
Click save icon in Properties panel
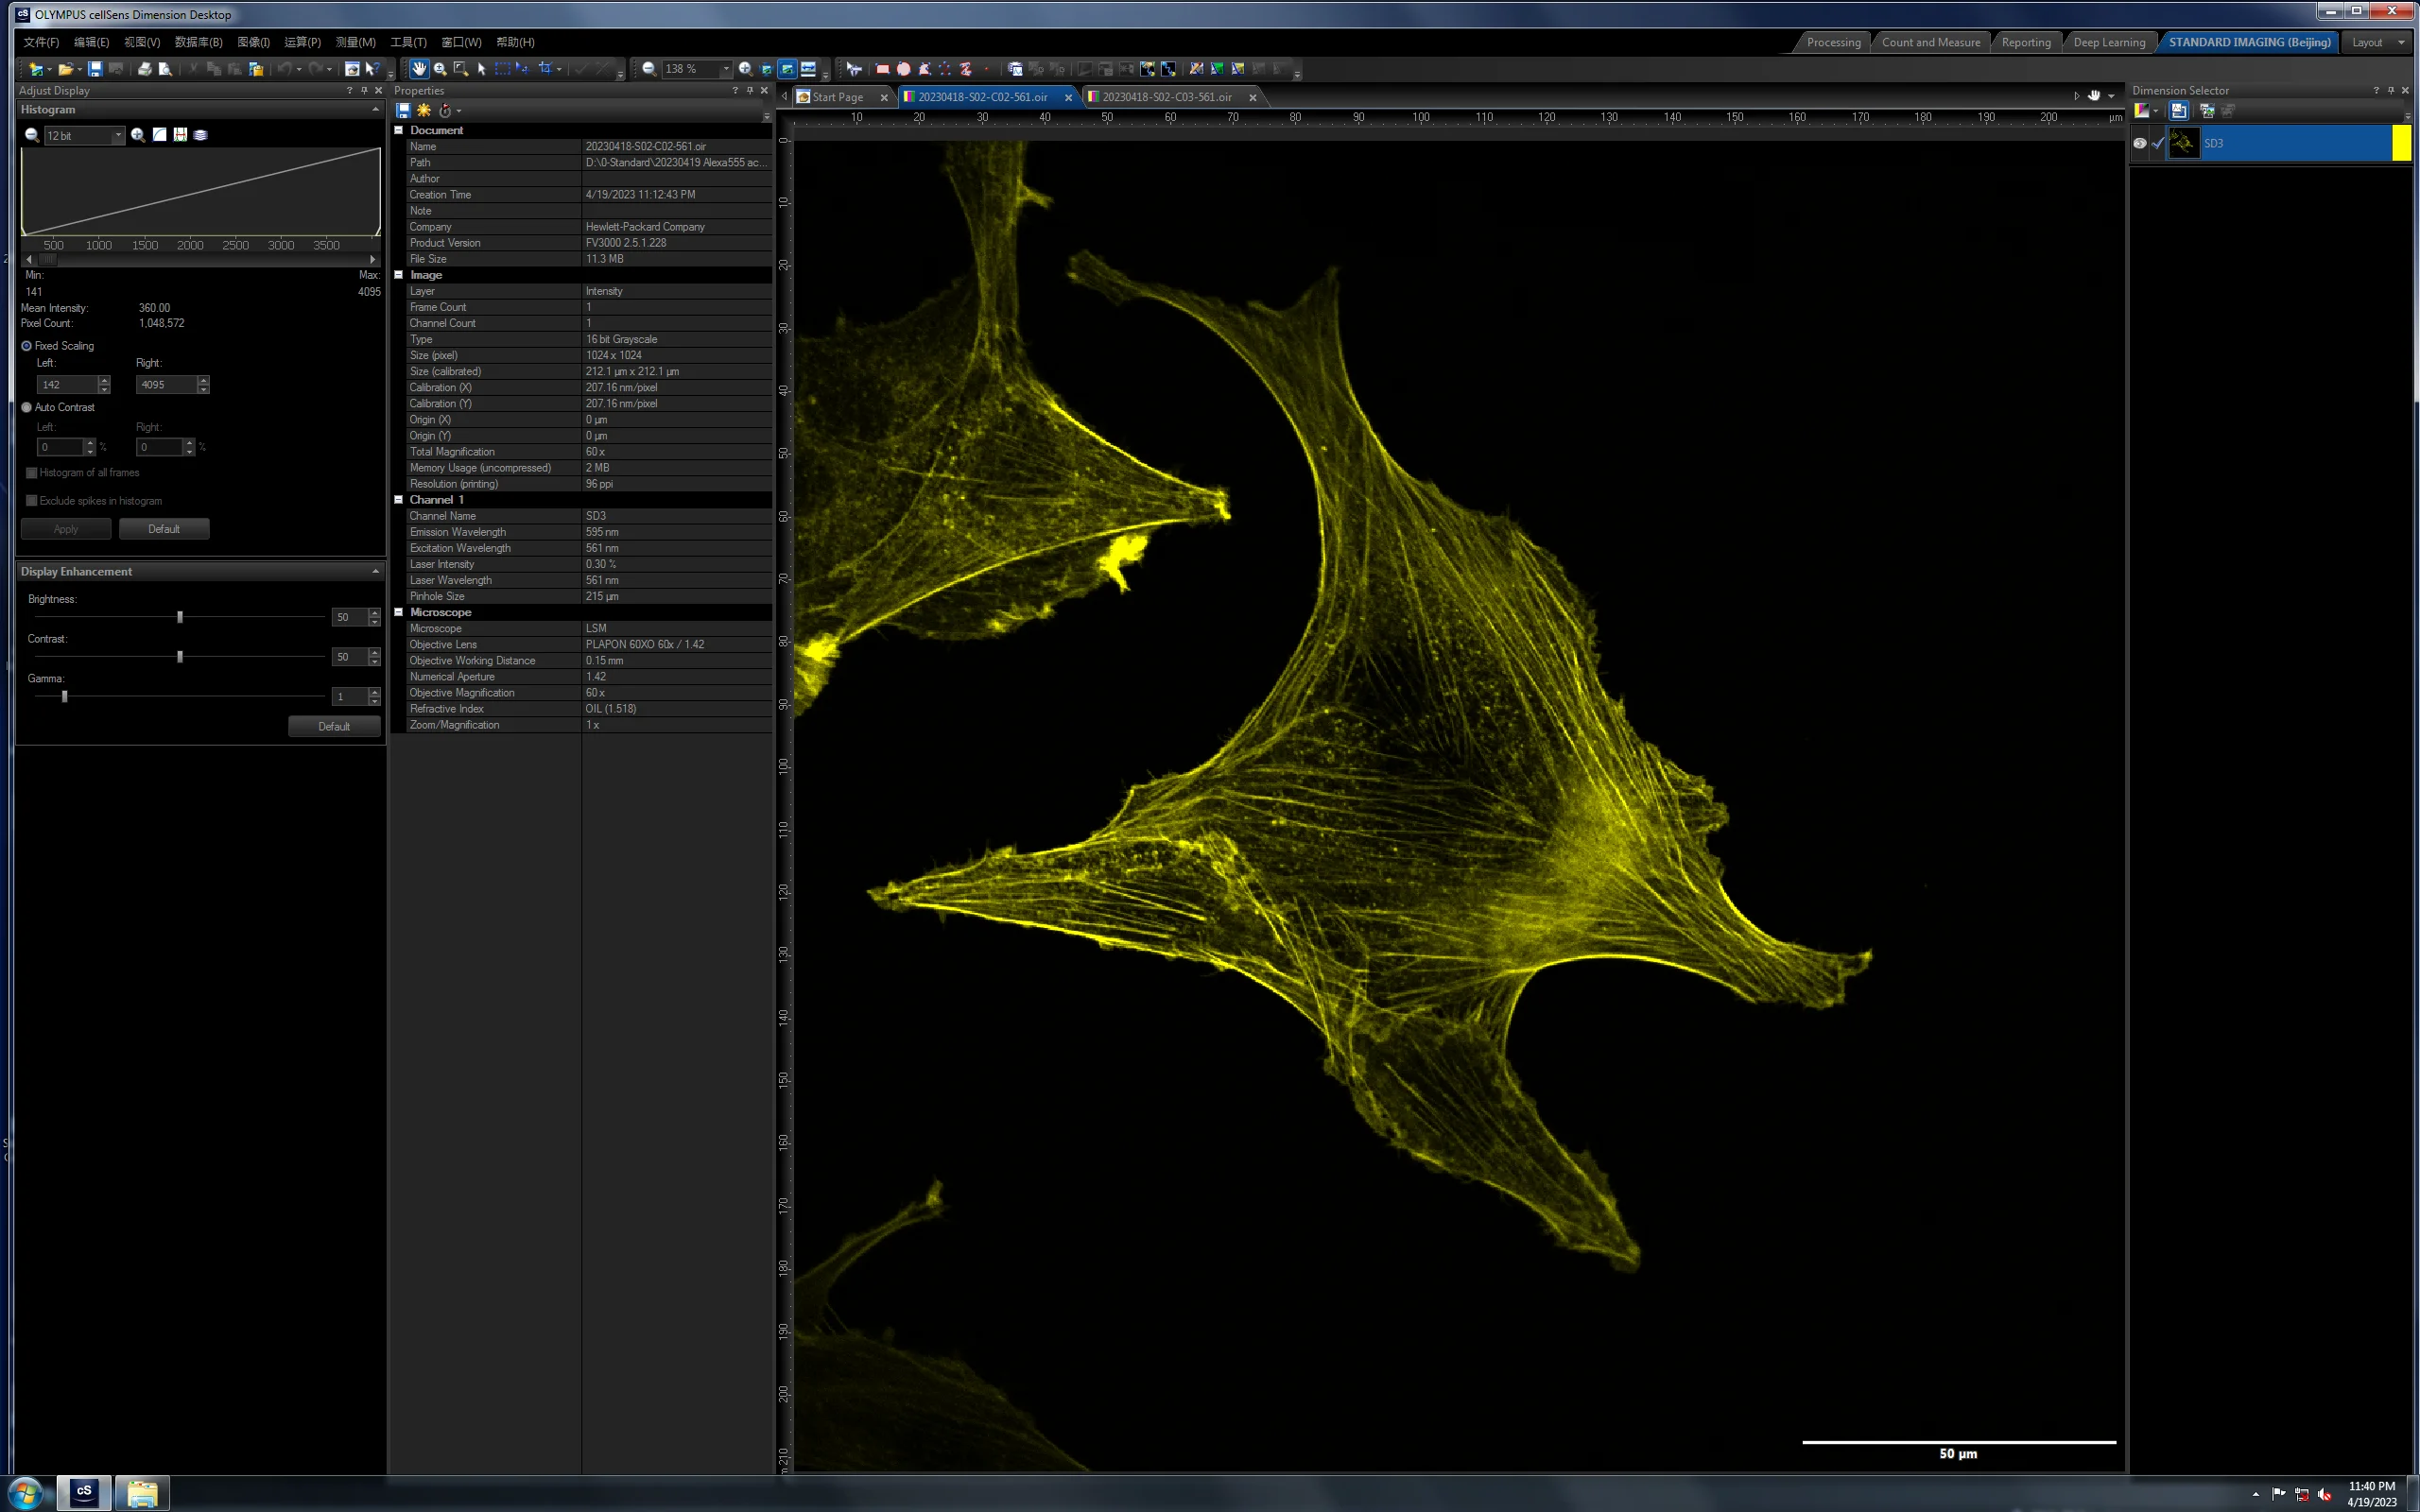point(403,111)
